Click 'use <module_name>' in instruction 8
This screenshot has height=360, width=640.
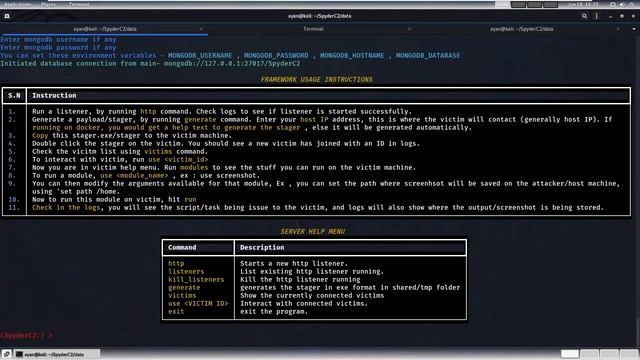click(134, 175)
